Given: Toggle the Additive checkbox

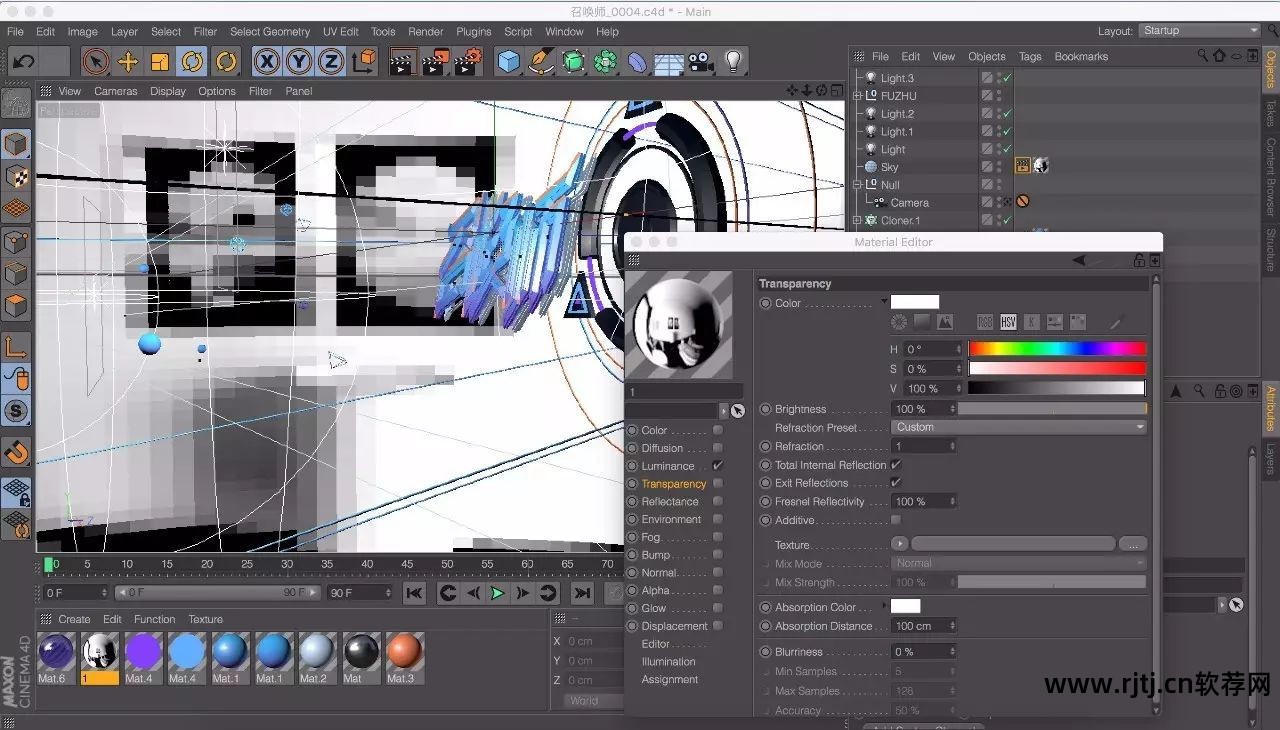Looking at the screenshot, I should pos(896,520).
